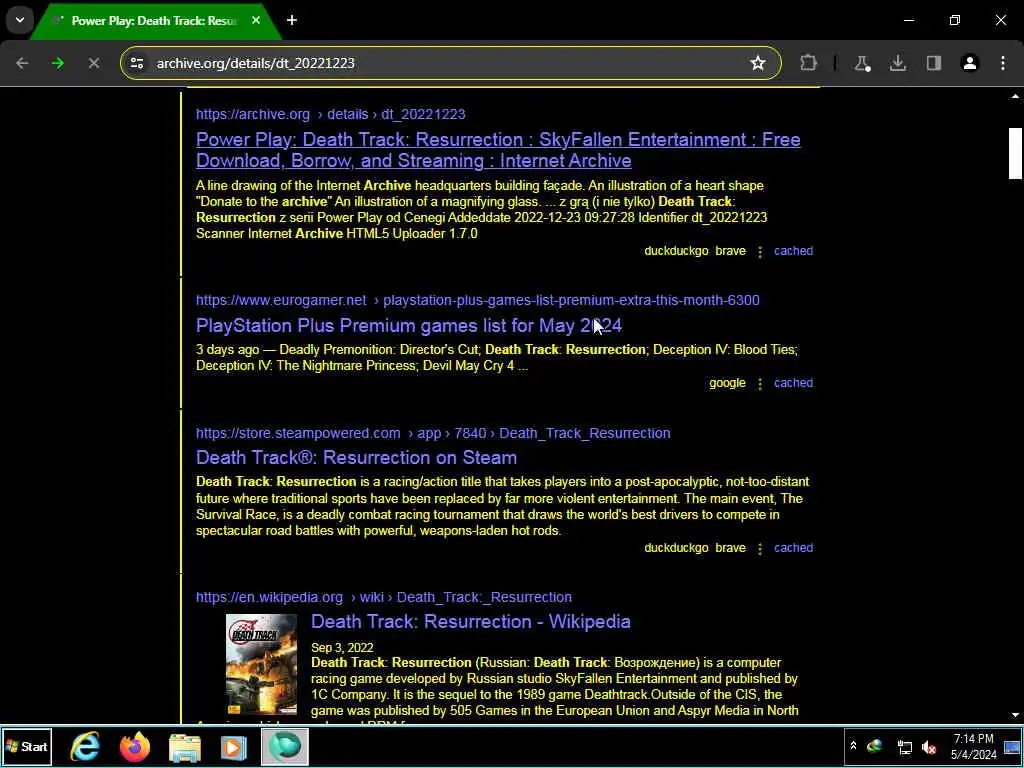Go back to previous page
The height and width of the screenshot is (768, 1024).
(22, 63)
